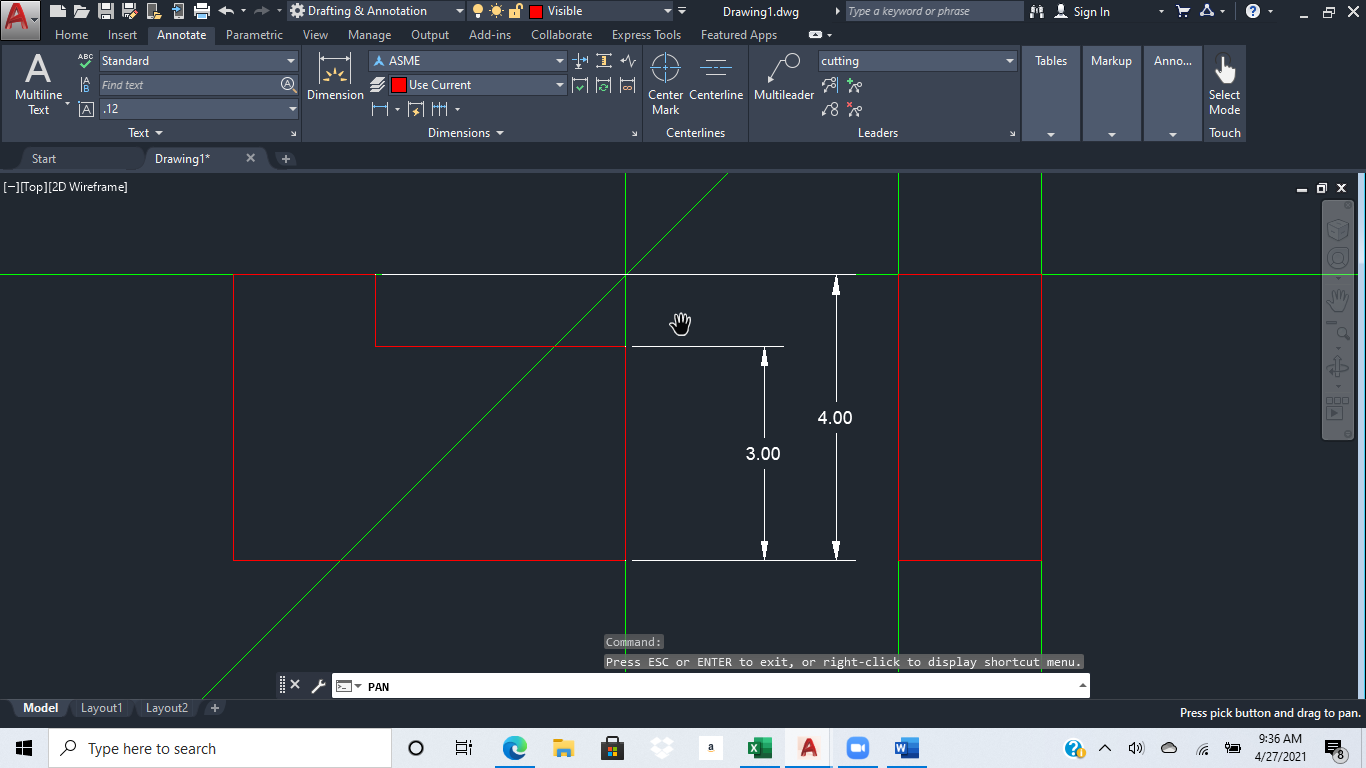Toggle the interface lock padlock
This screenshot has height=768, width=1366.
(x=515, y=10)
